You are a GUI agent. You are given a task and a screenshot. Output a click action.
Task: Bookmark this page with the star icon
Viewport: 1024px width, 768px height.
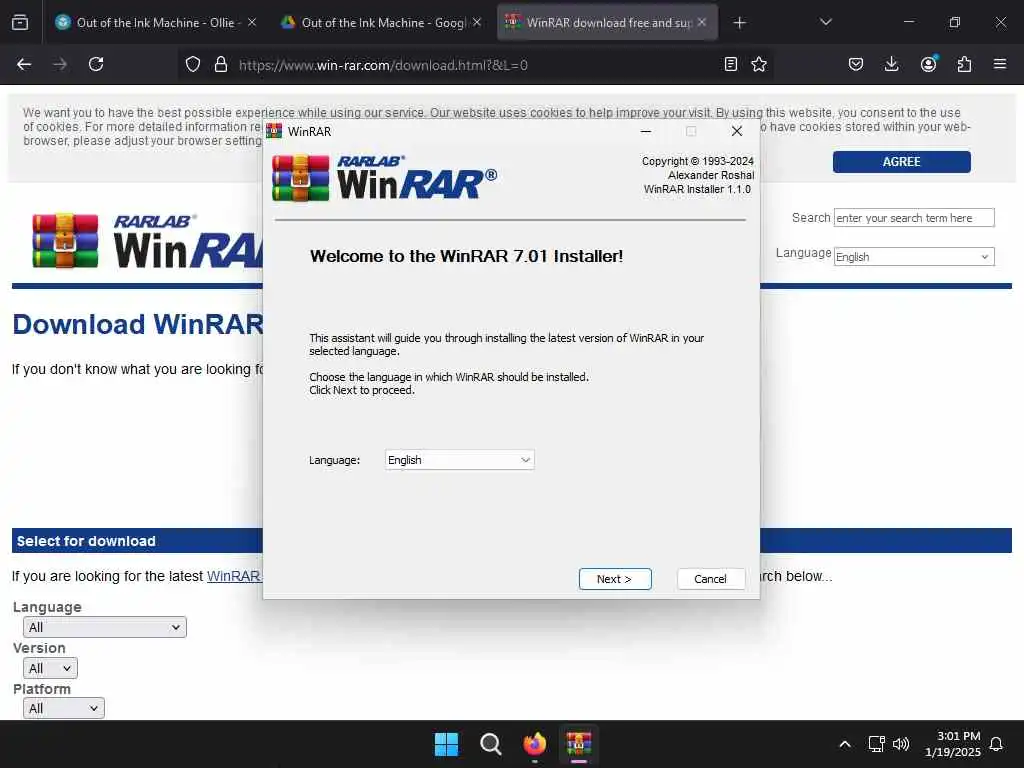759,64
